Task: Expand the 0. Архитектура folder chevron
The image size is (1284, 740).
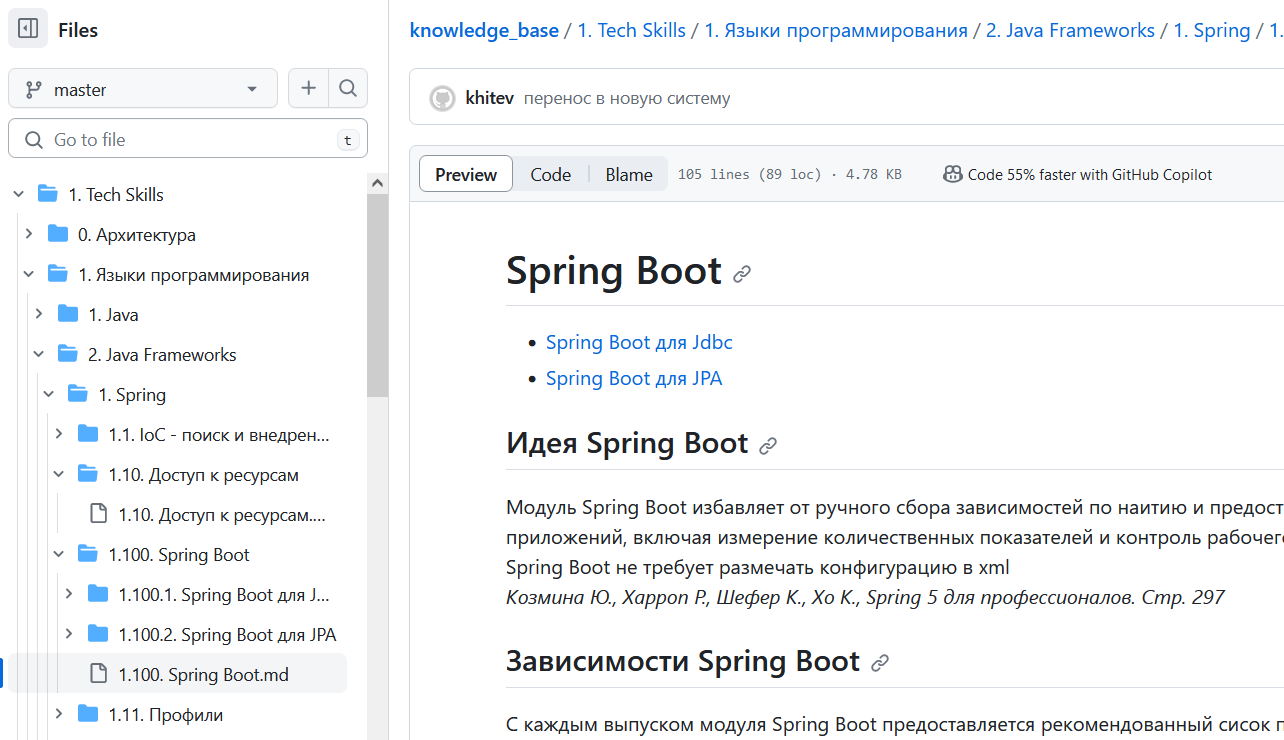Action: (28, 234)
